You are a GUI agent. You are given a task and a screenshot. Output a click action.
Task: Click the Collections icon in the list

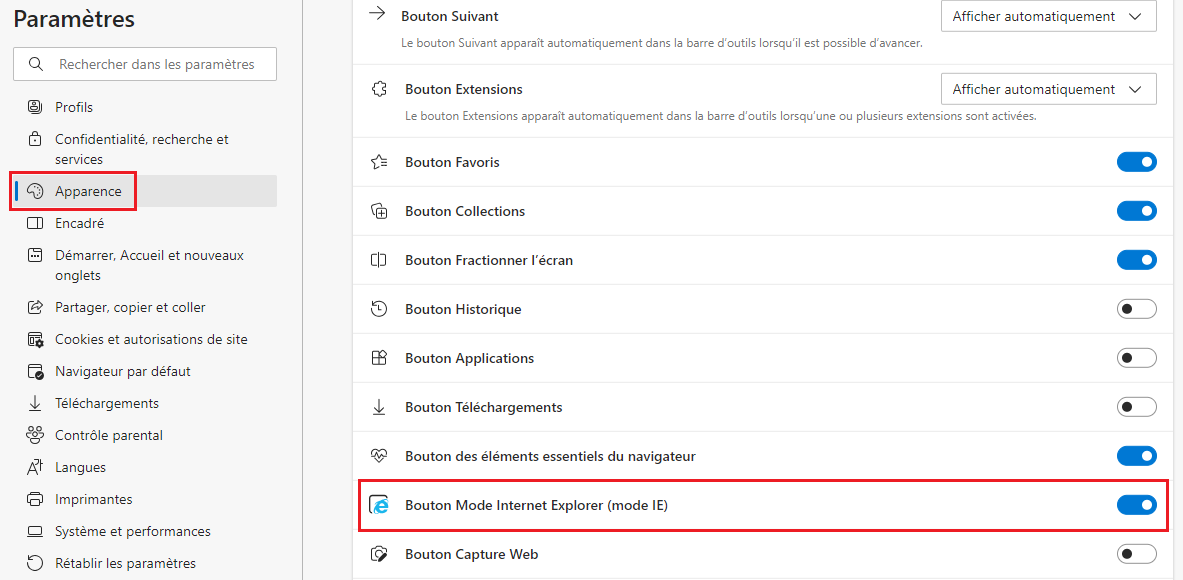click(x=379, y=211)
